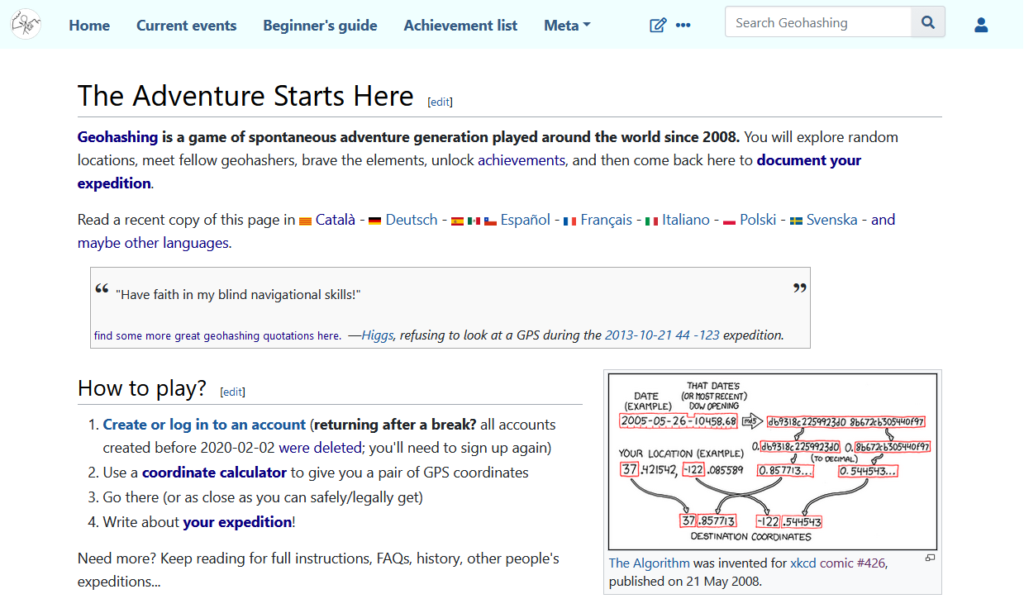Open the Achievement list page
Viewport: 1024px width, 613px height.
pos(460,25)
